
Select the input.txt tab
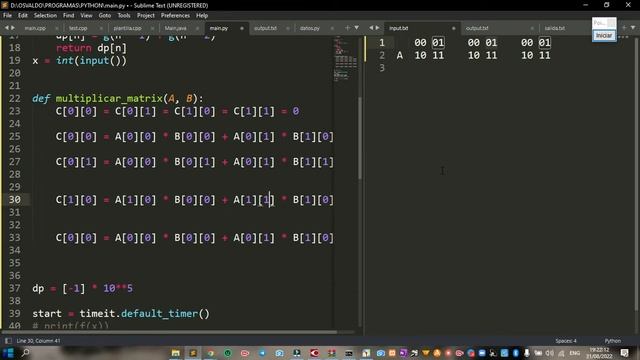398,28
